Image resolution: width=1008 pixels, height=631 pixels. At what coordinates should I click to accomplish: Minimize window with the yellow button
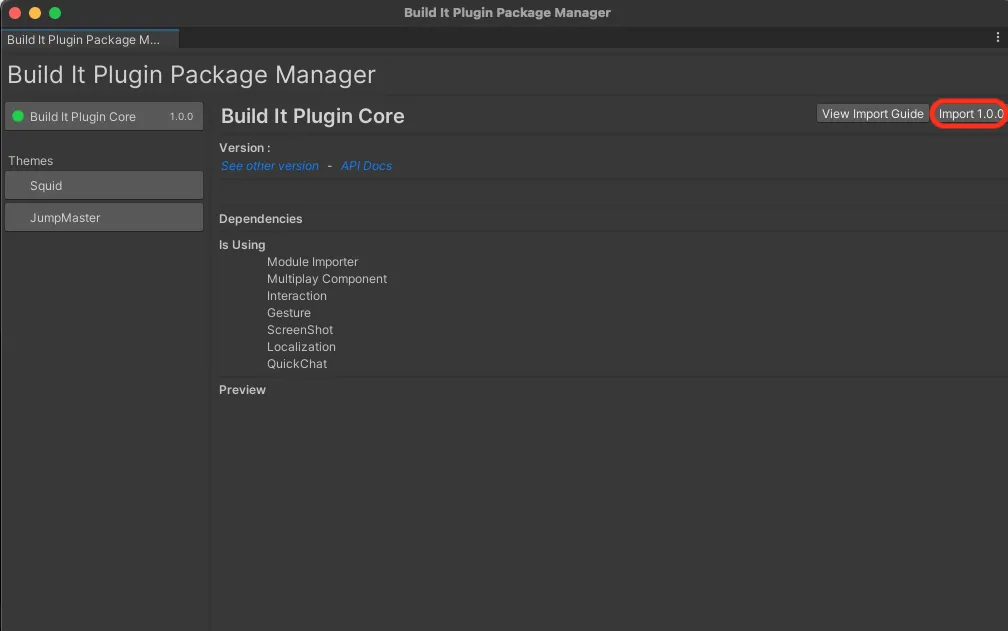(35, 13)
